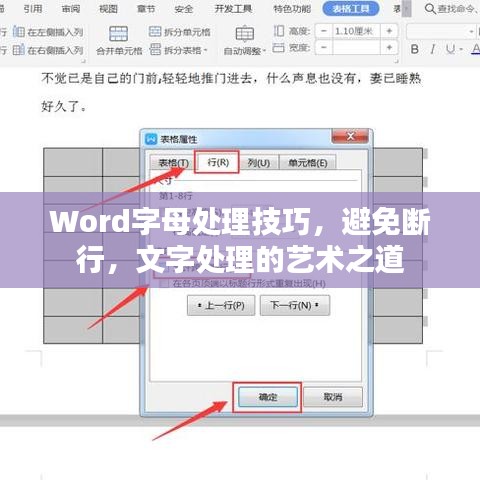
Task: Click the insert column left icon
Action: (19, 32)
